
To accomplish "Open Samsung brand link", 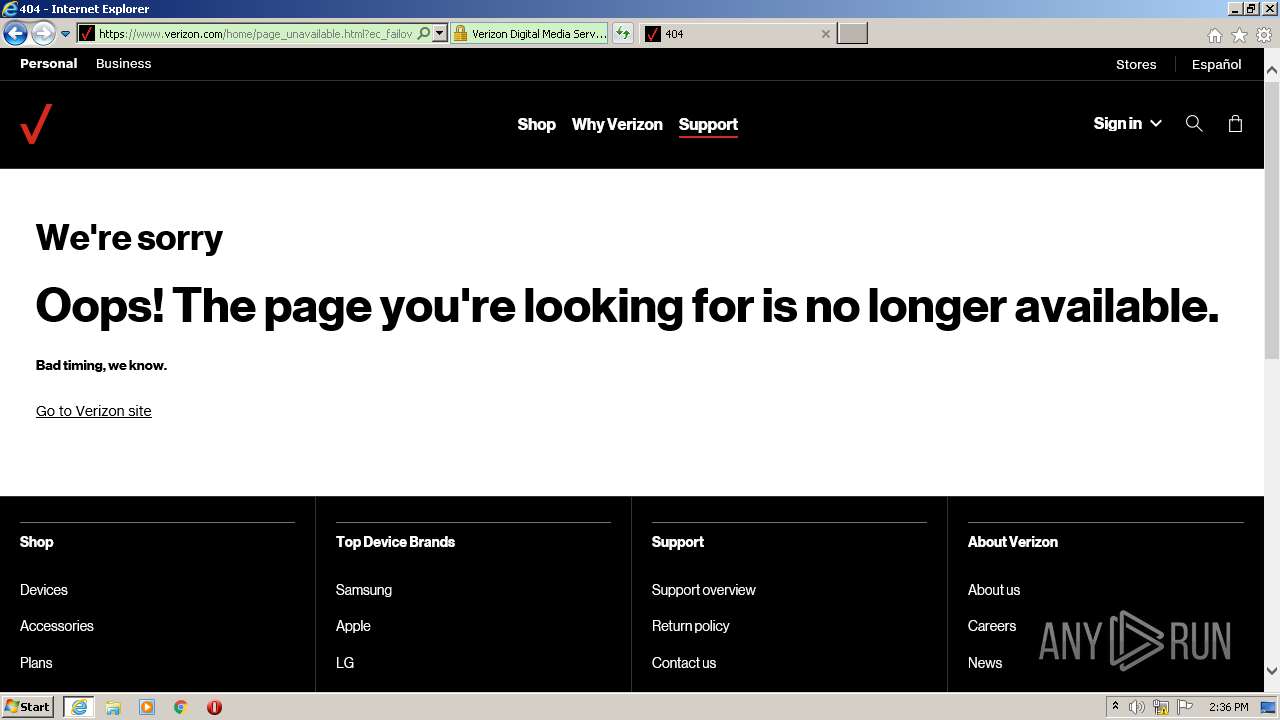I will pos(364,590).
